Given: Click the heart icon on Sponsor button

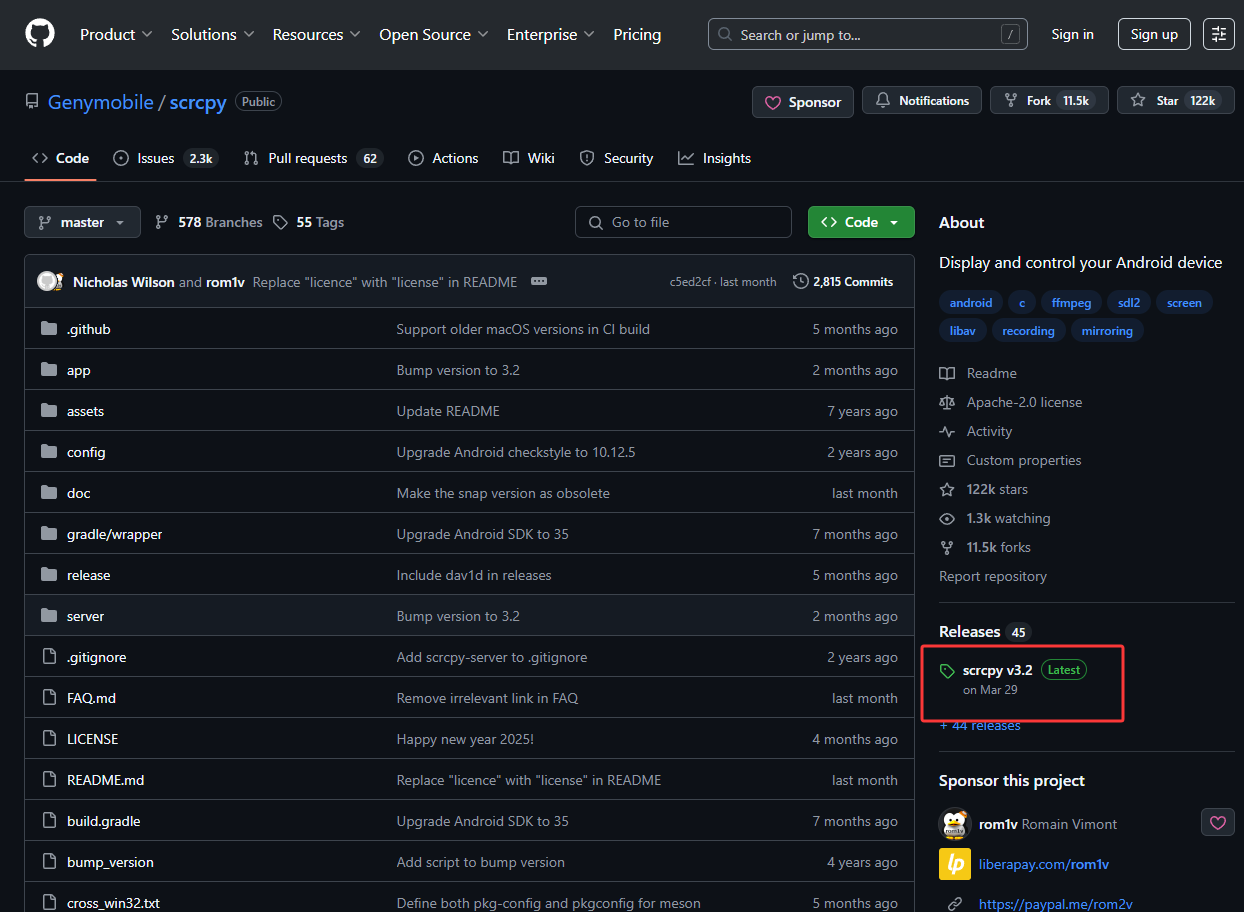Looking at the screenshot, I should [773, 102].
